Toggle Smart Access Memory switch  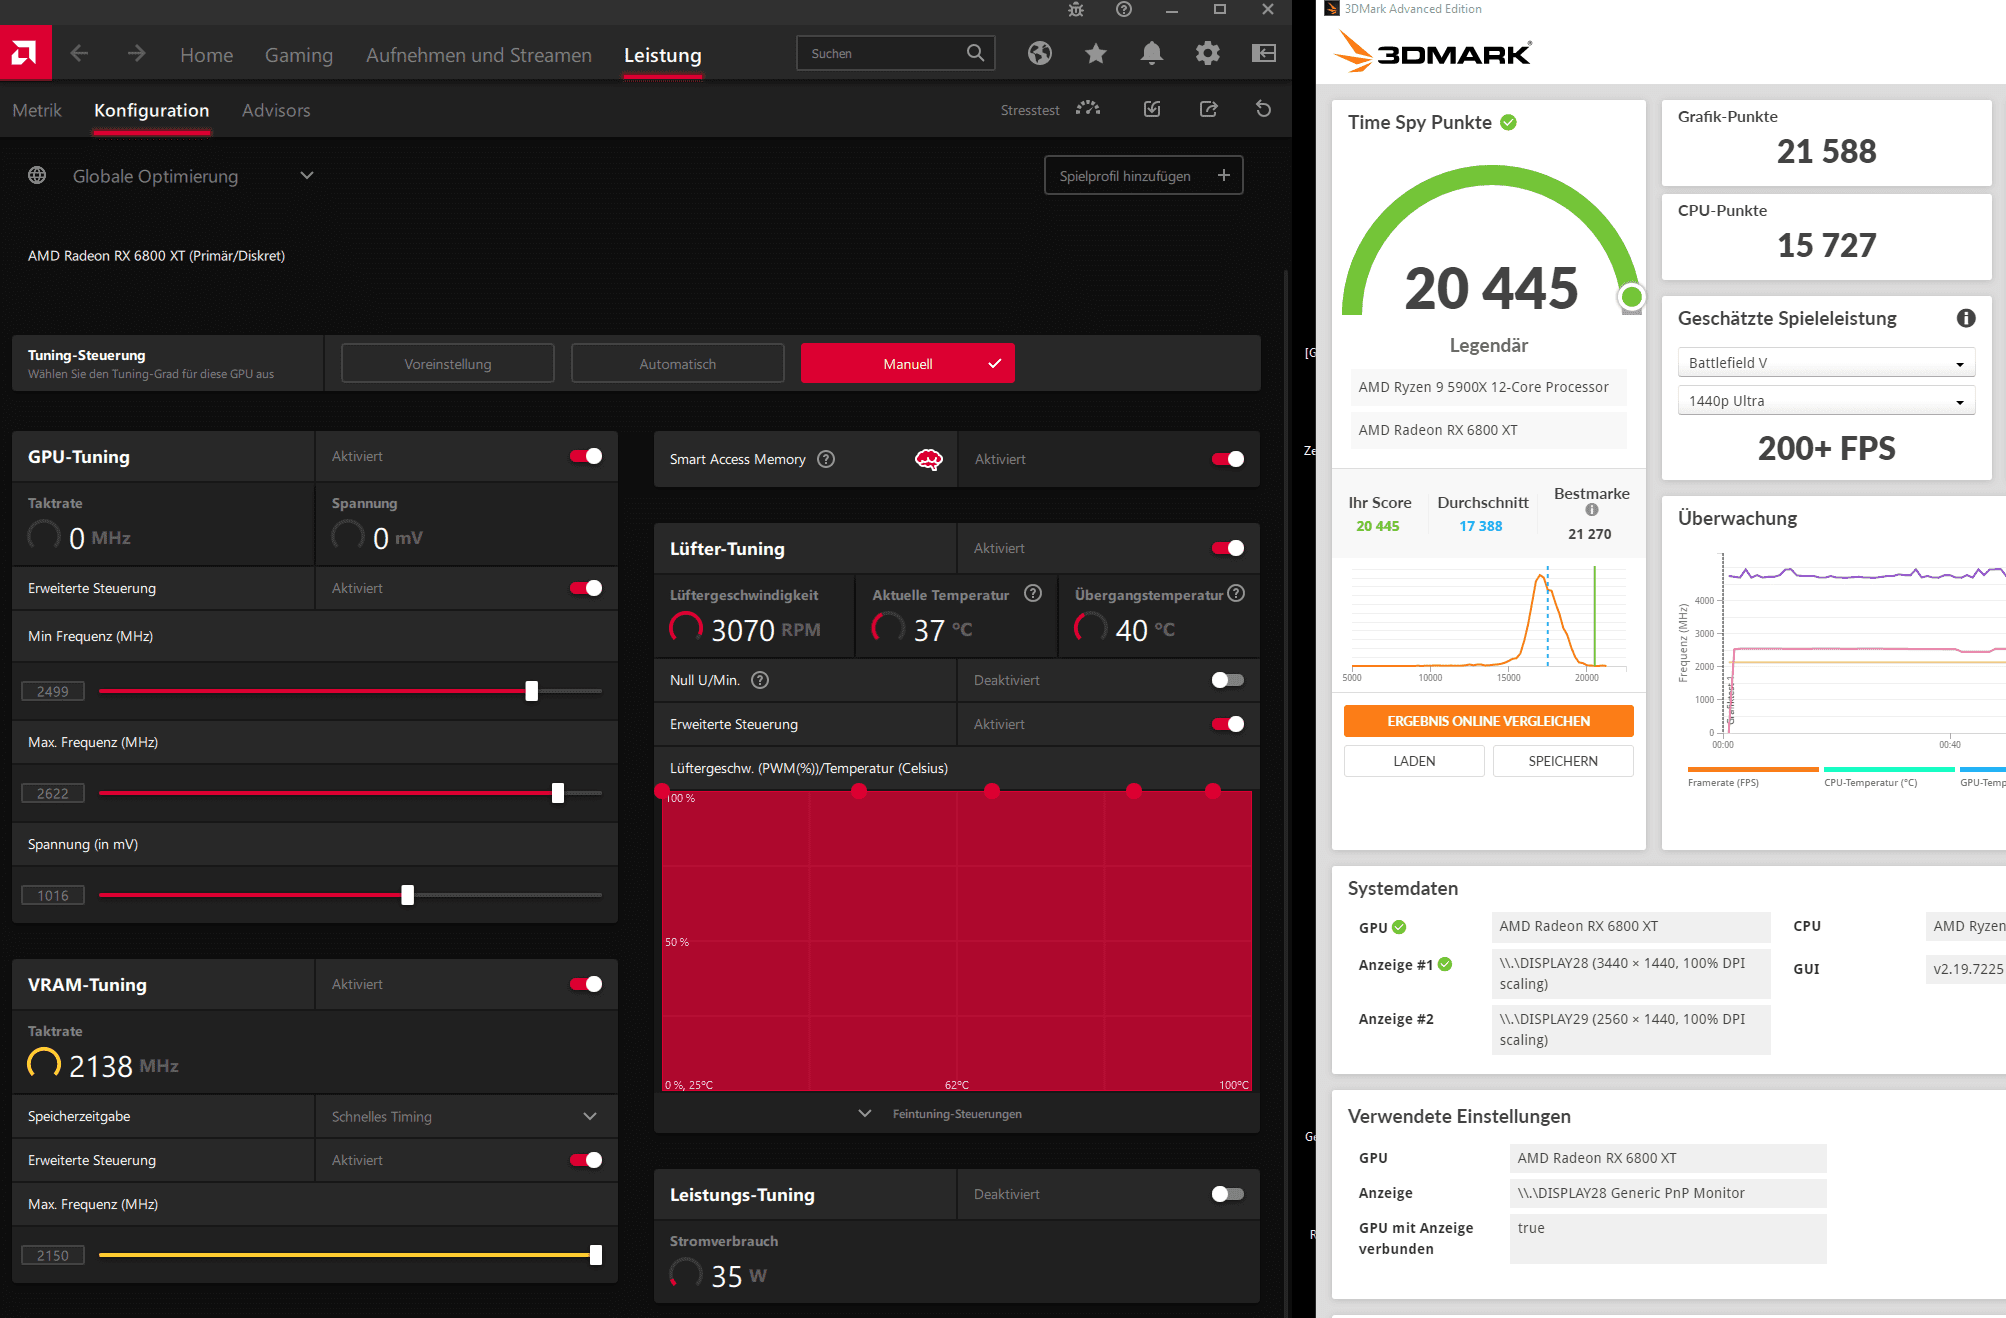click(x=1227, y=459)
